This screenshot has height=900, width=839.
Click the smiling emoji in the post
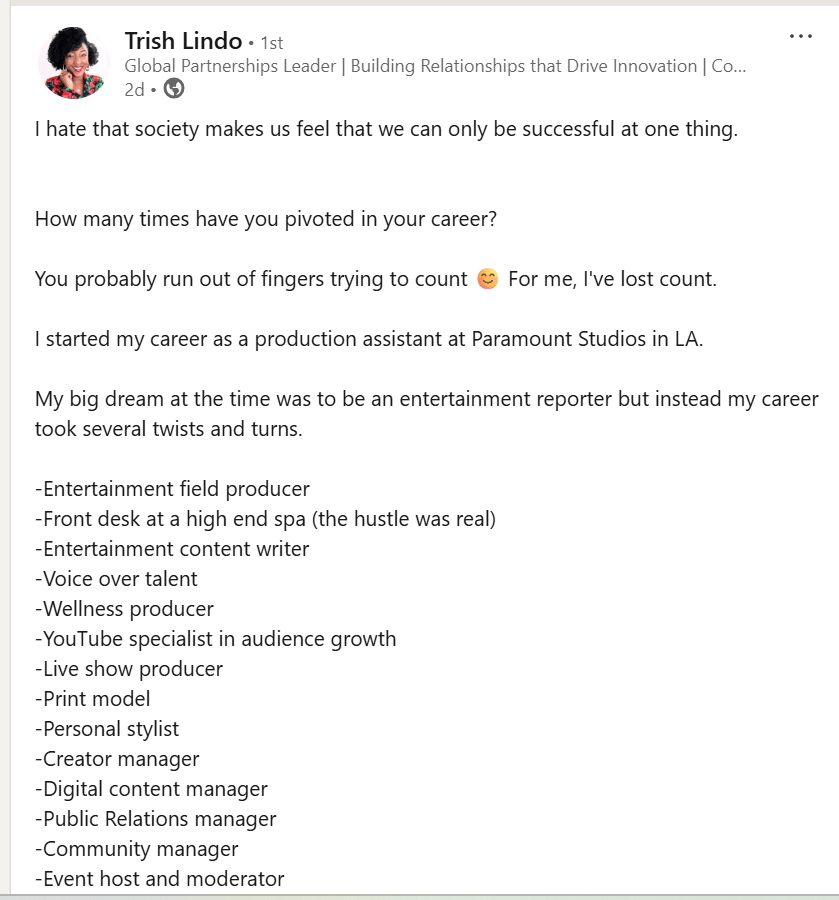[x=487, y=279]
